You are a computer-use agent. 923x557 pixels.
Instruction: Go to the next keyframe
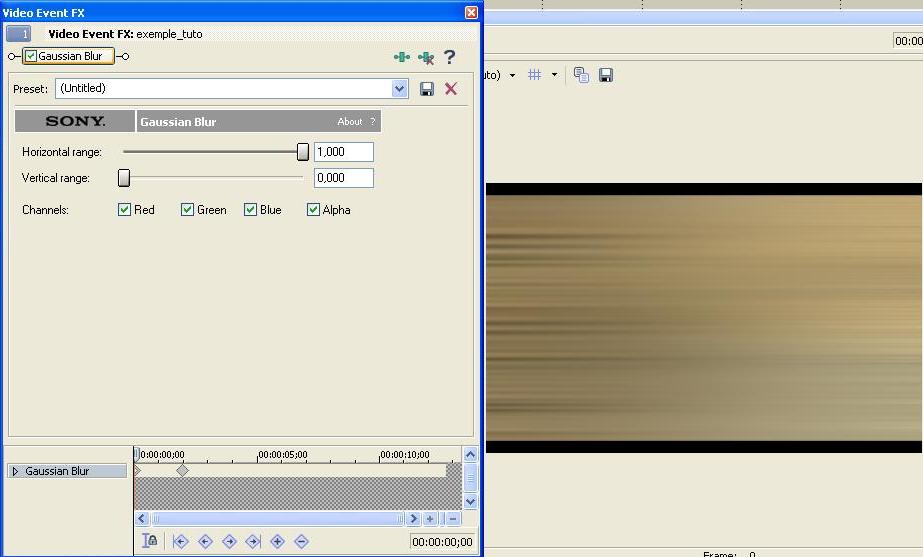click(229, 541)
